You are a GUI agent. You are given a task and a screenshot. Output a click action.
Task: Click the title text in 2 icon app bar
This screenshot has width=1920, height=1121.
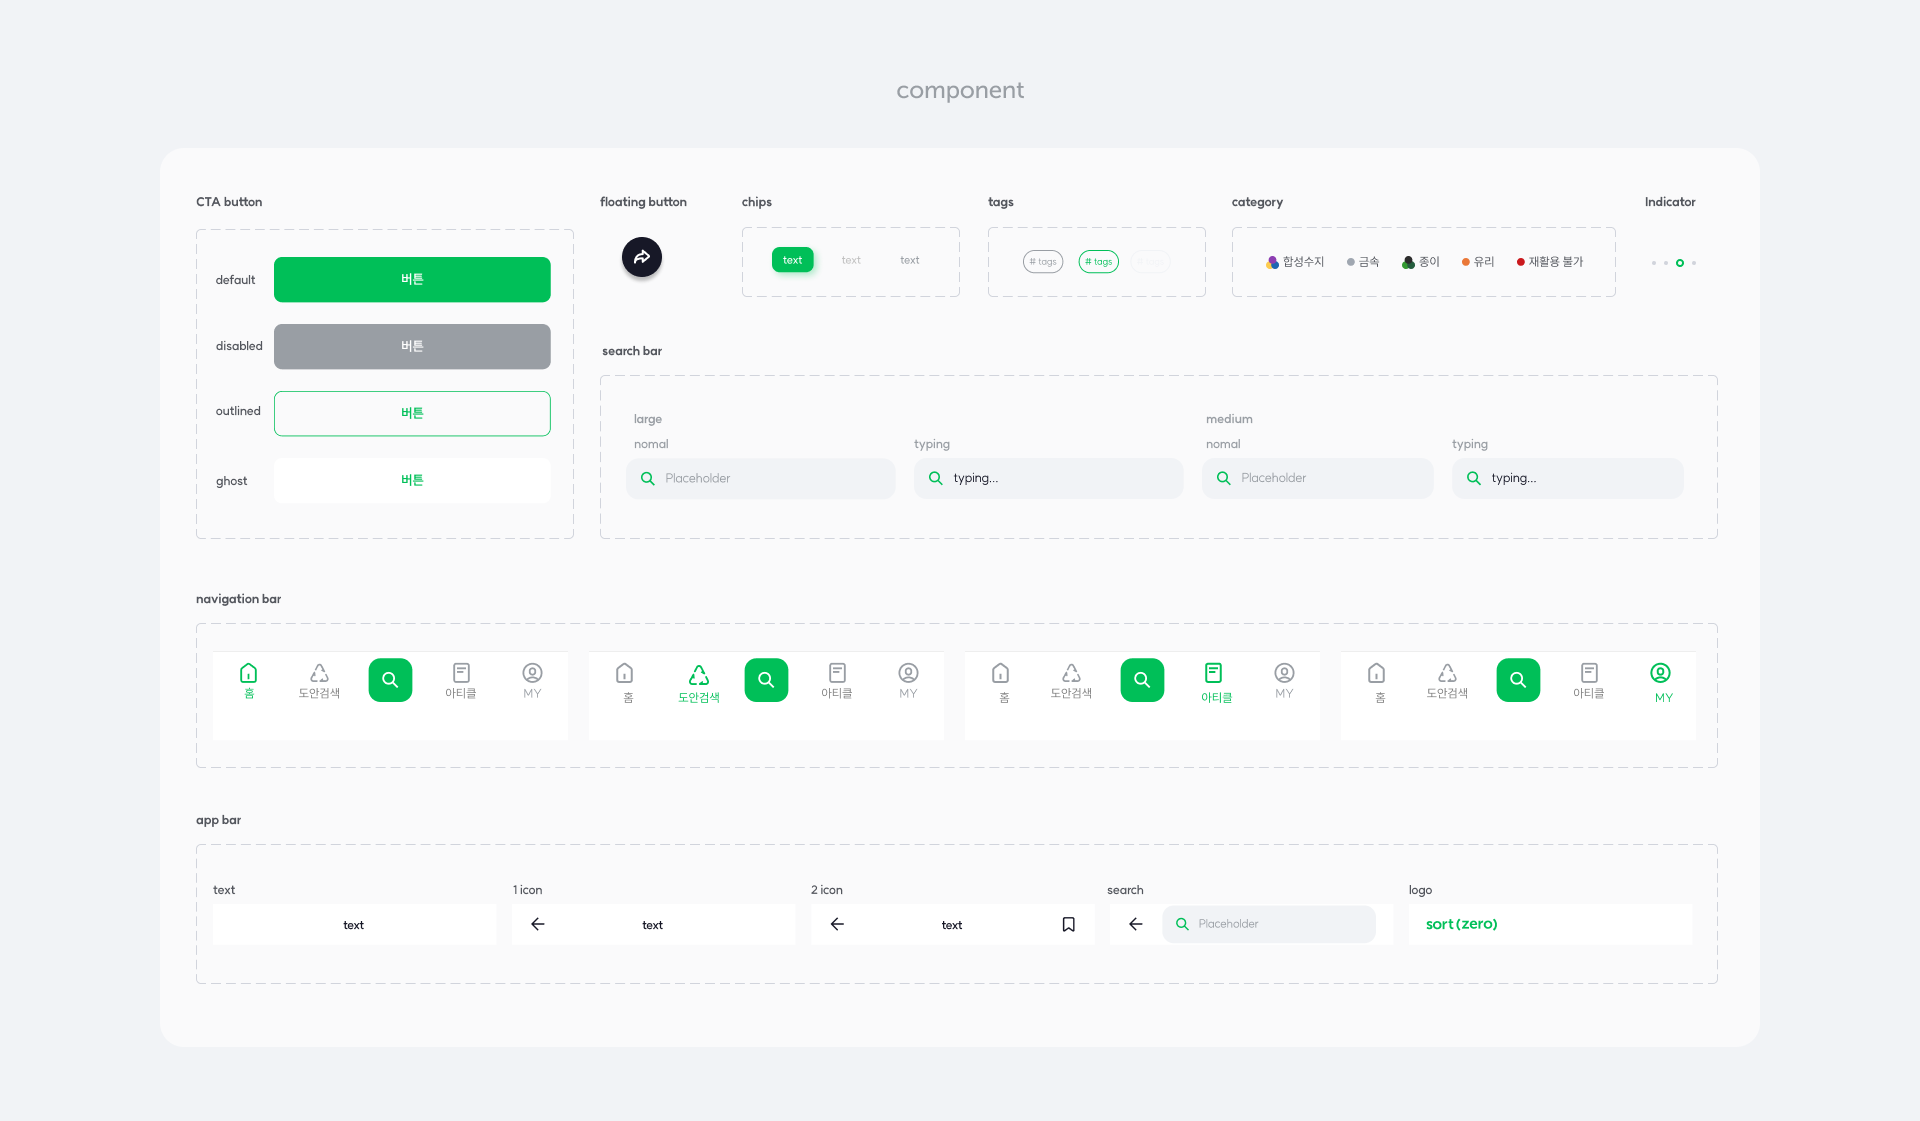pos(952,925)
